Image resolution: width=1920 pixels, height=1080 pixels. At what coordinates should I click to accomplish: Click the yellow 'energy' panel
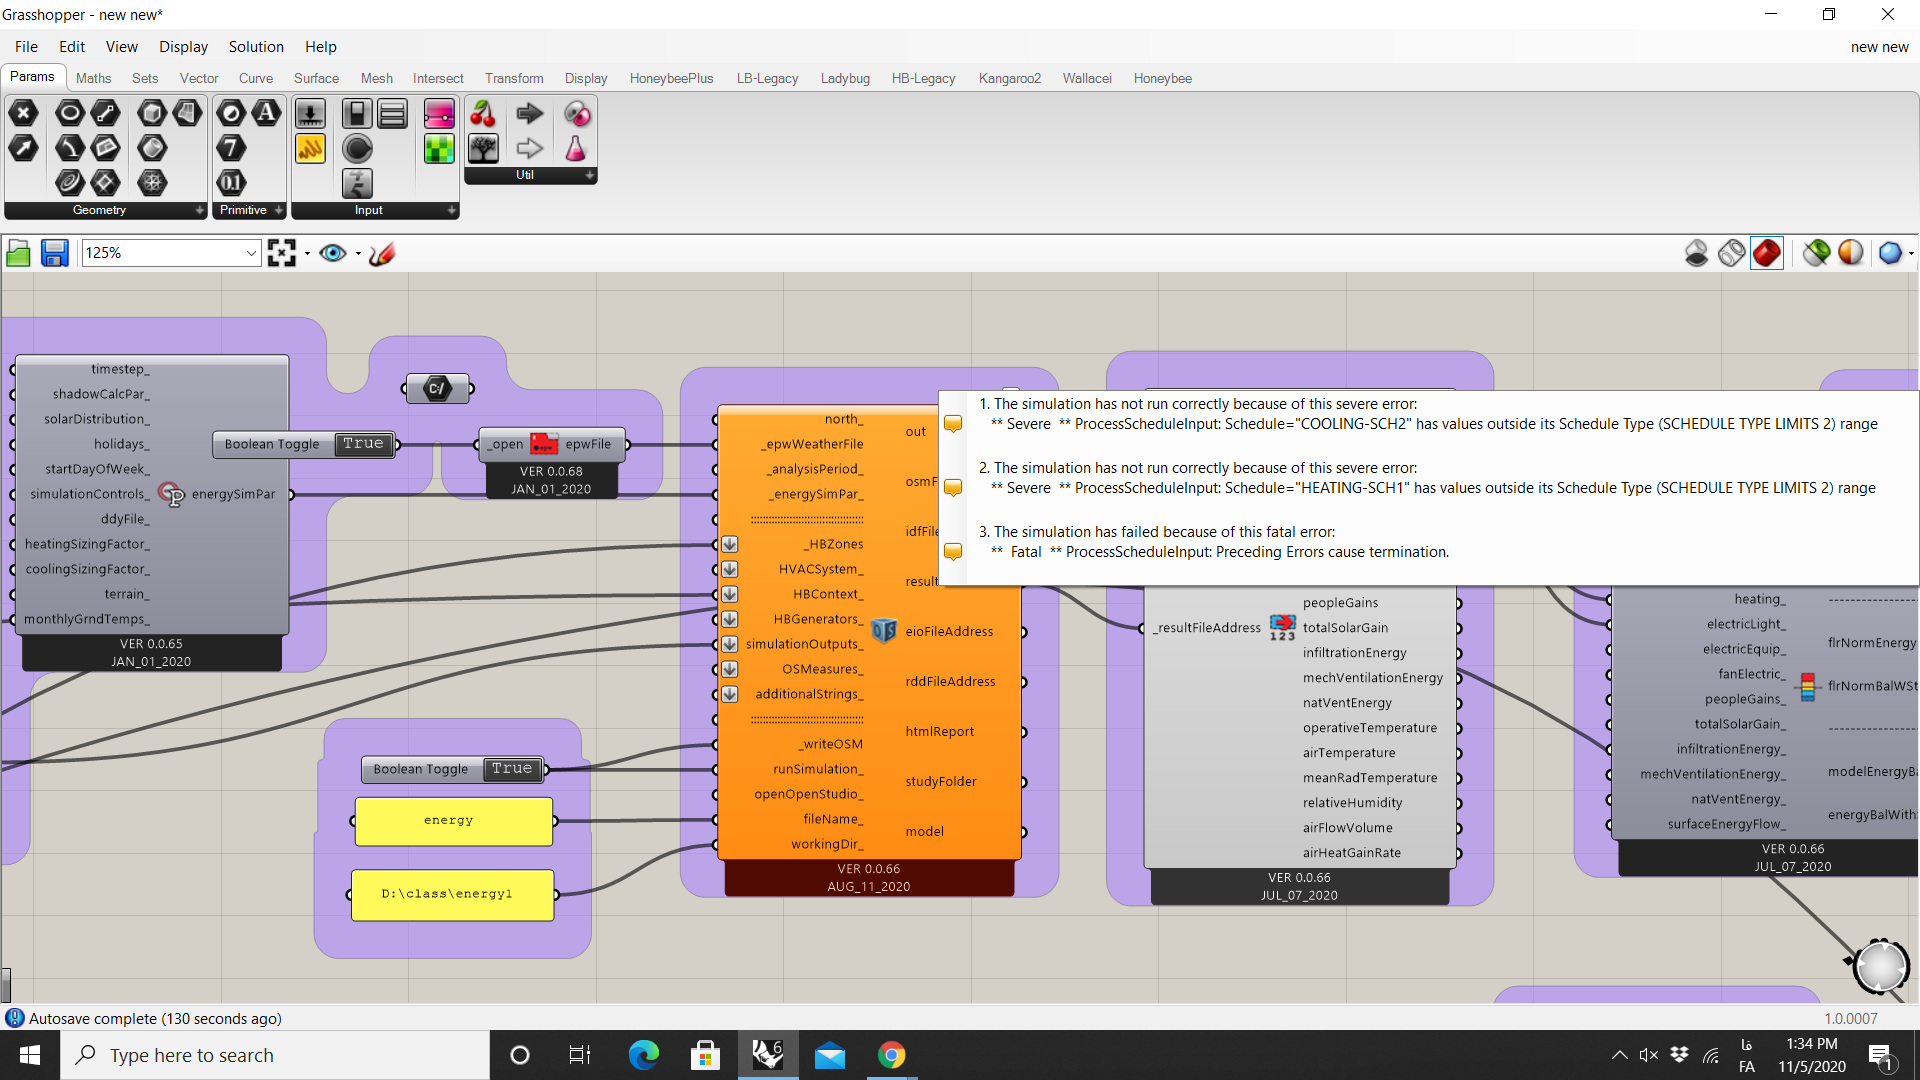(453, 821)
